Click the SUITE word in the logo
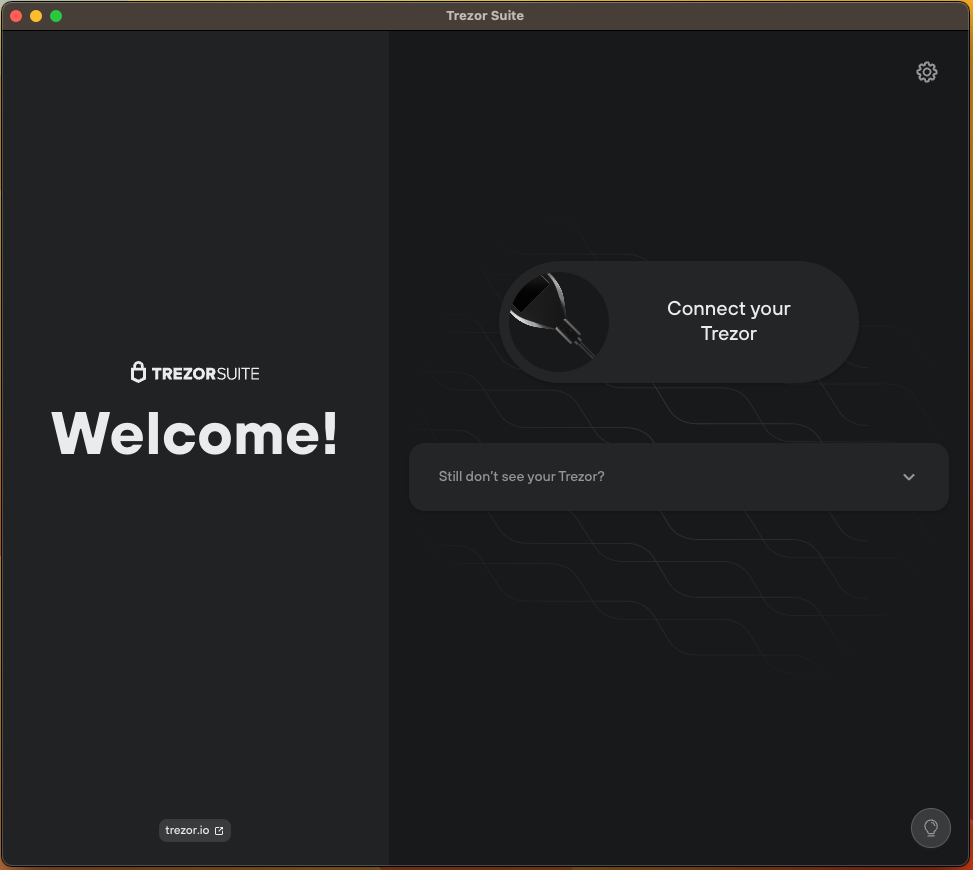The height and width of the screenshot is (870, 973). [x=237, y=374]
